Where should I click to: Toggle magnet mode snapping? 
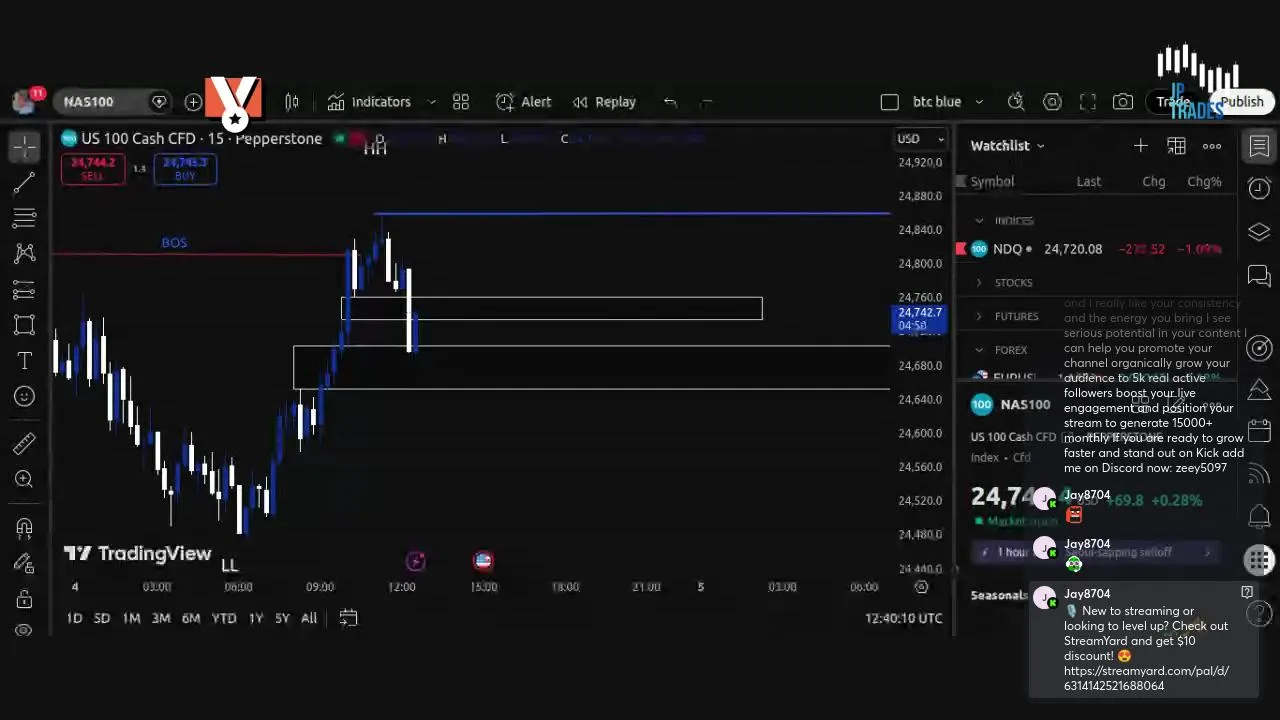tap(25, 527)
